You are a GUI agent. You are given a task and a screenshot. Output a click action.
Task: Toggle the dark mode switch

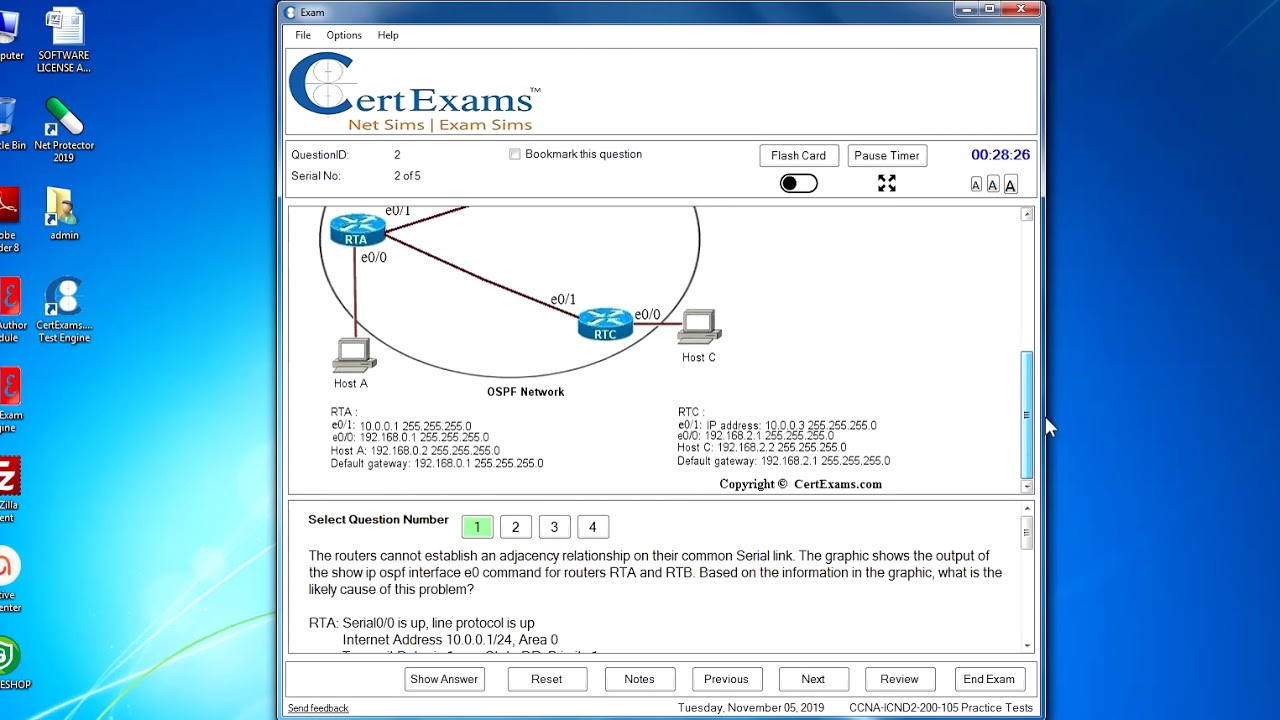click(798, 183)
